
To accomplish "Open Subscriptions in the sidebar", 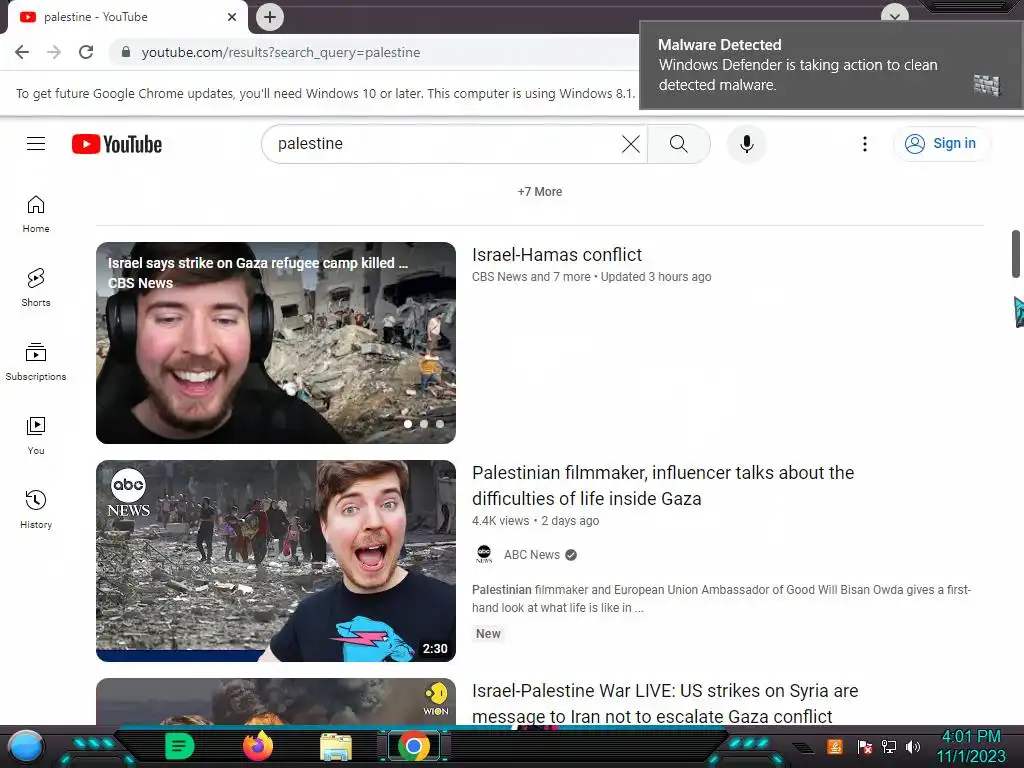I will [36, 362].
